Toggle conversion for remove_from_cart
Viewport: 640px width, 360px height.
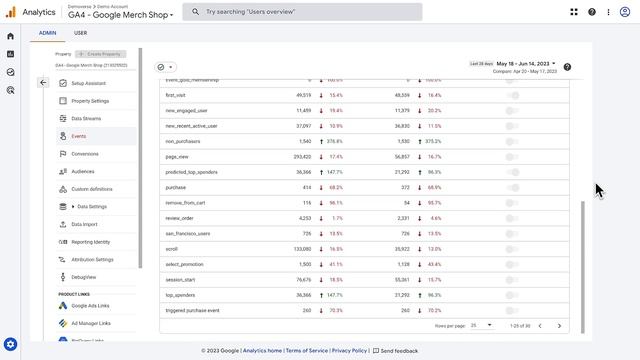(x=512, y=203)
